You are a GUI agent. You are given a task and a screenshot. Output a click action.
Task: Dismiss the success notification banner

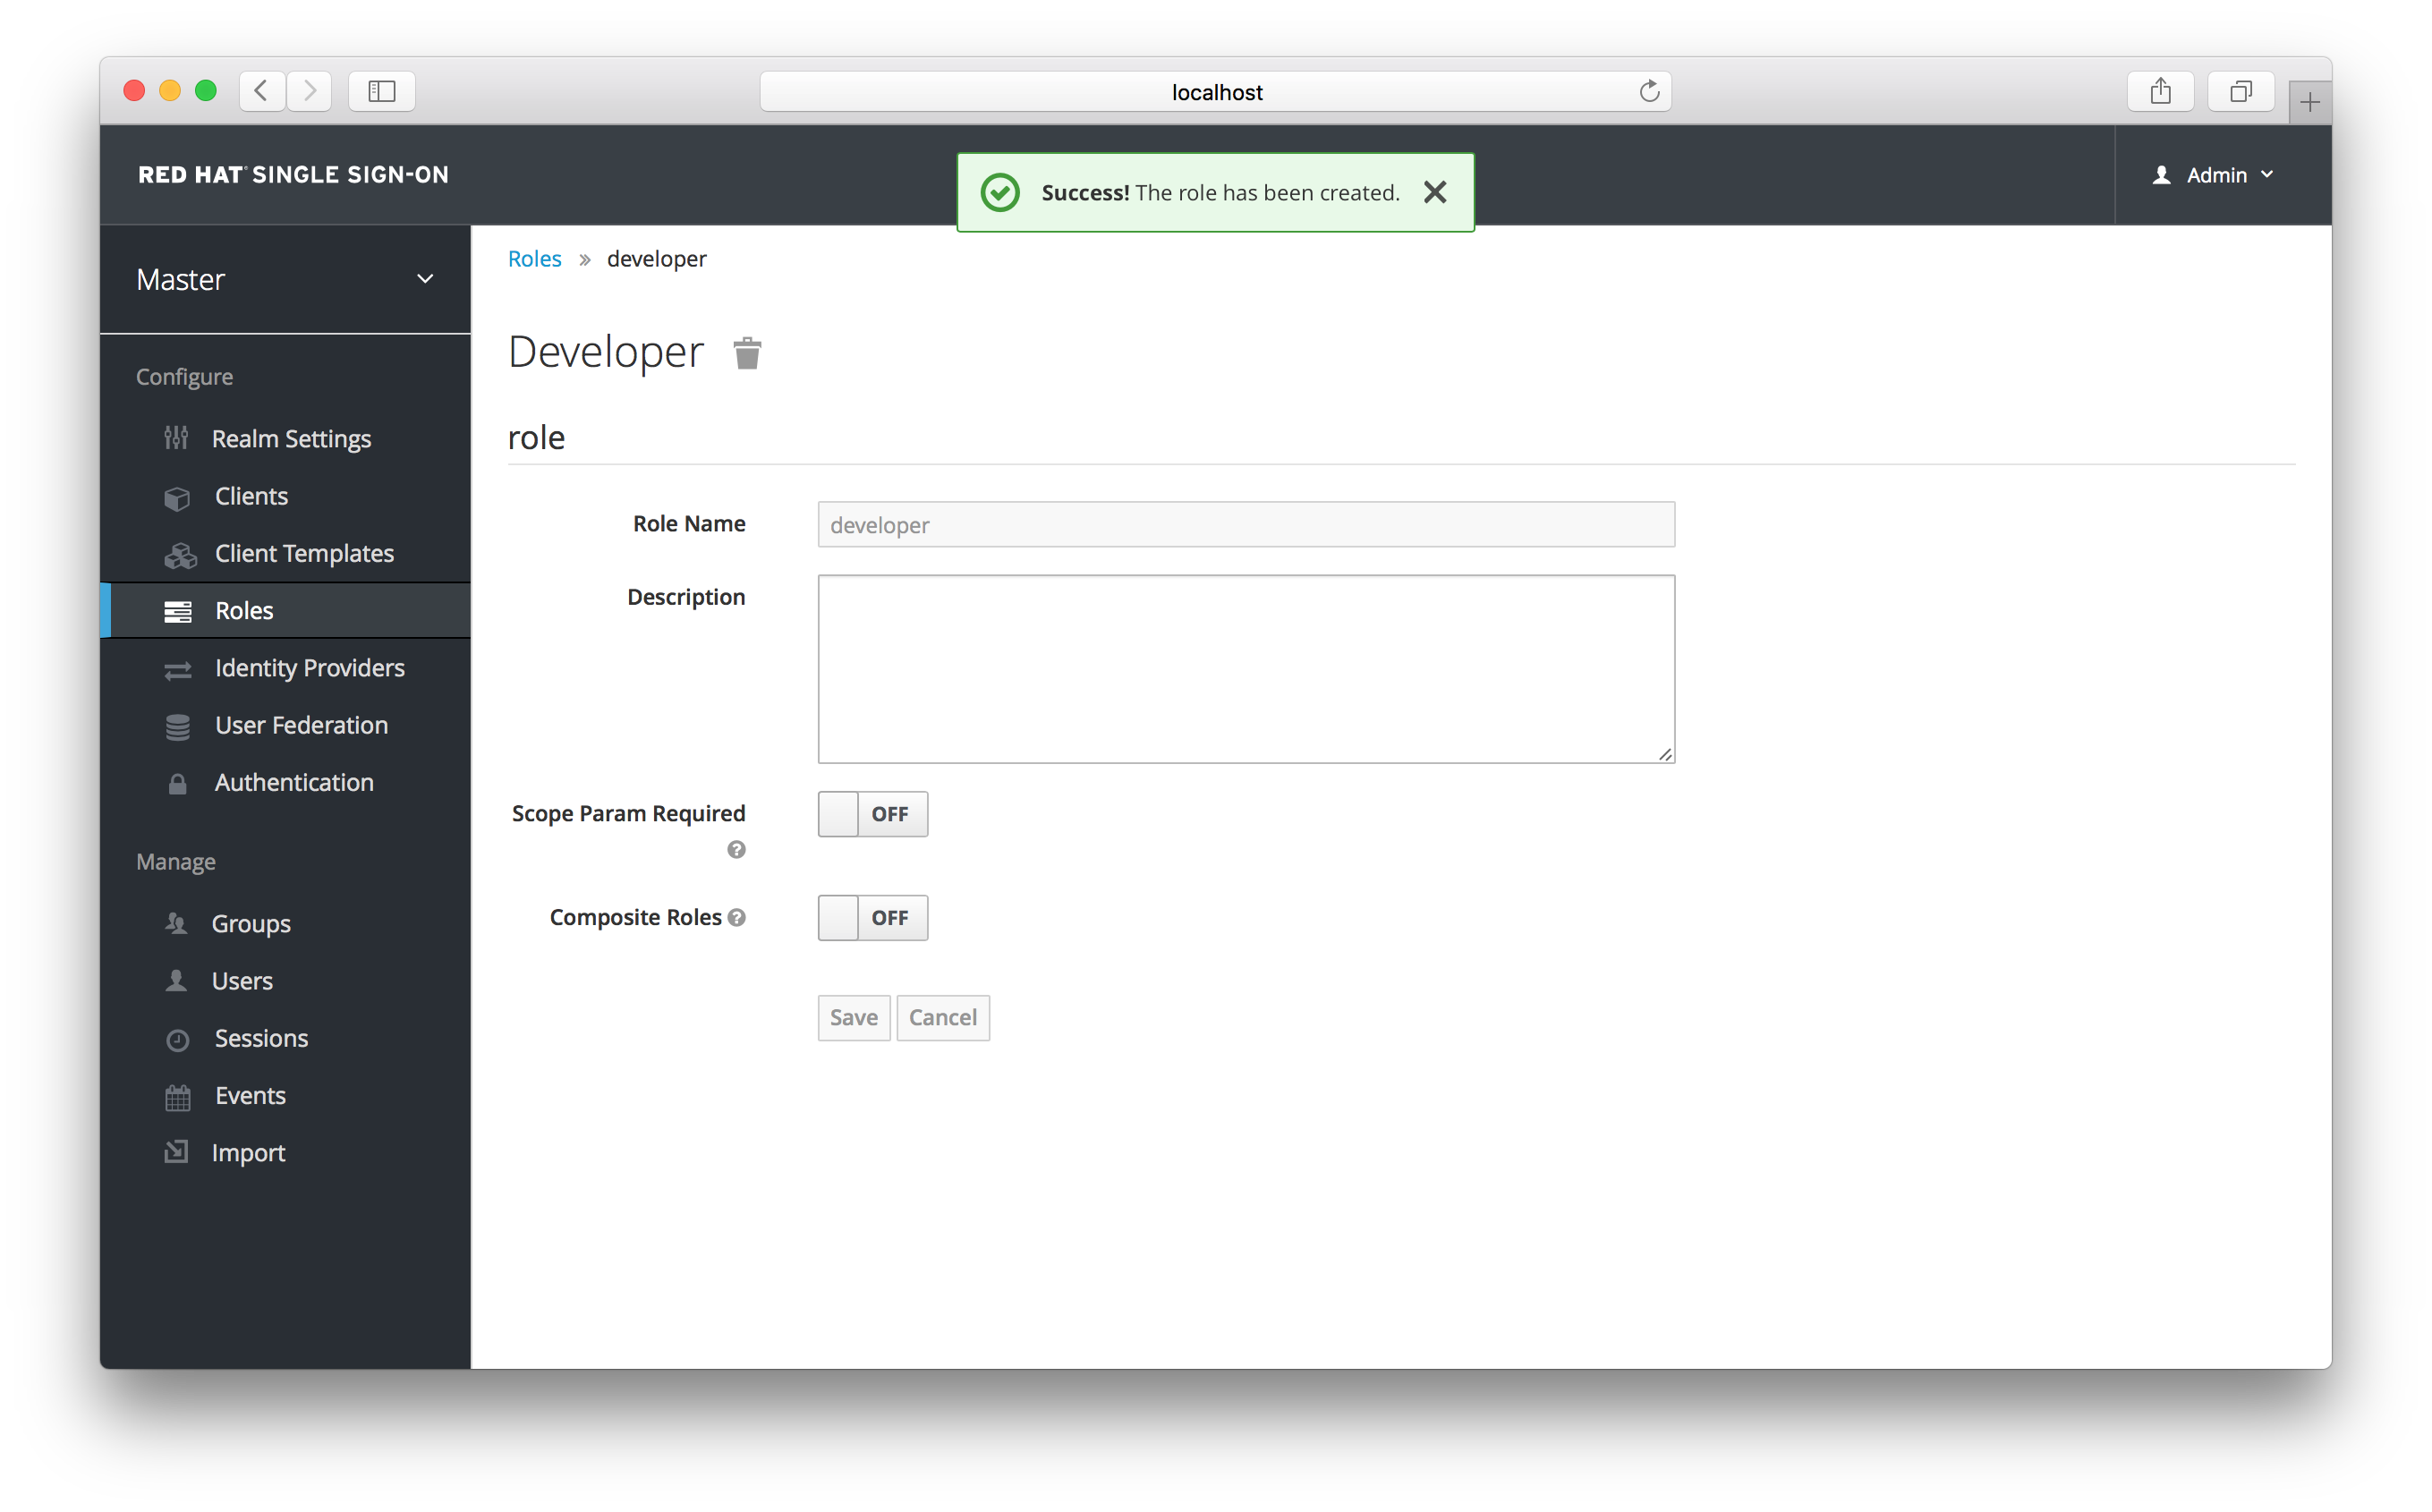[x=1435, y=191]
